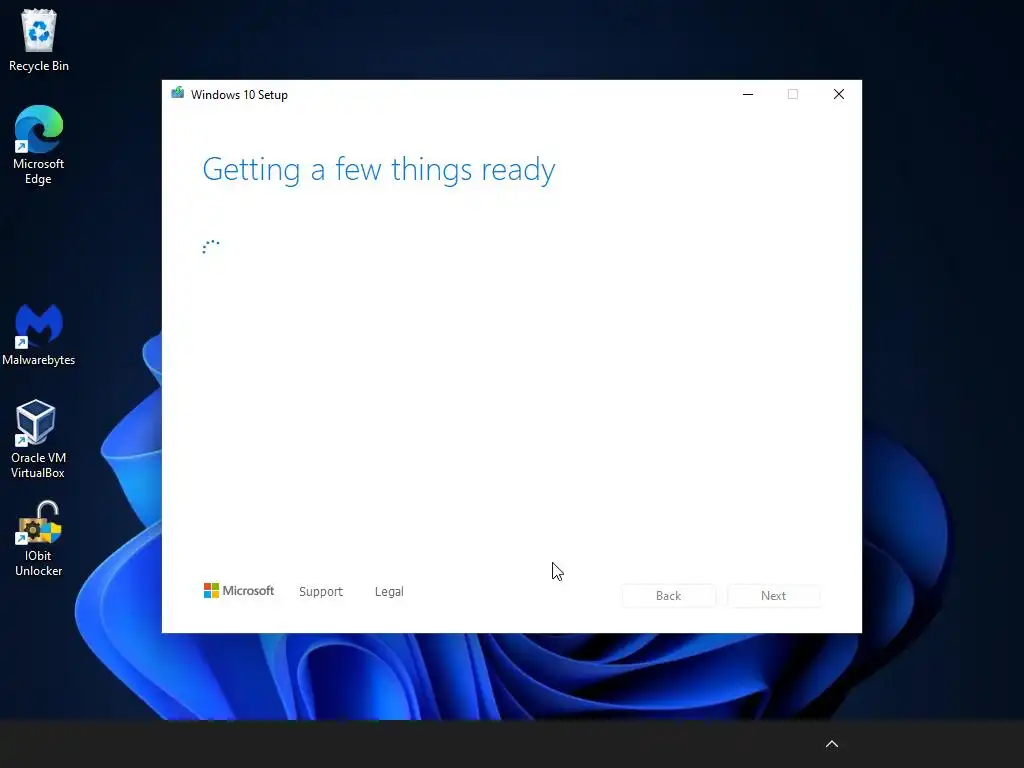The height and width of the screenshot is (768, 1024).
Task: Click the Microsoft logo in Setup
Action: coord(238,591)
